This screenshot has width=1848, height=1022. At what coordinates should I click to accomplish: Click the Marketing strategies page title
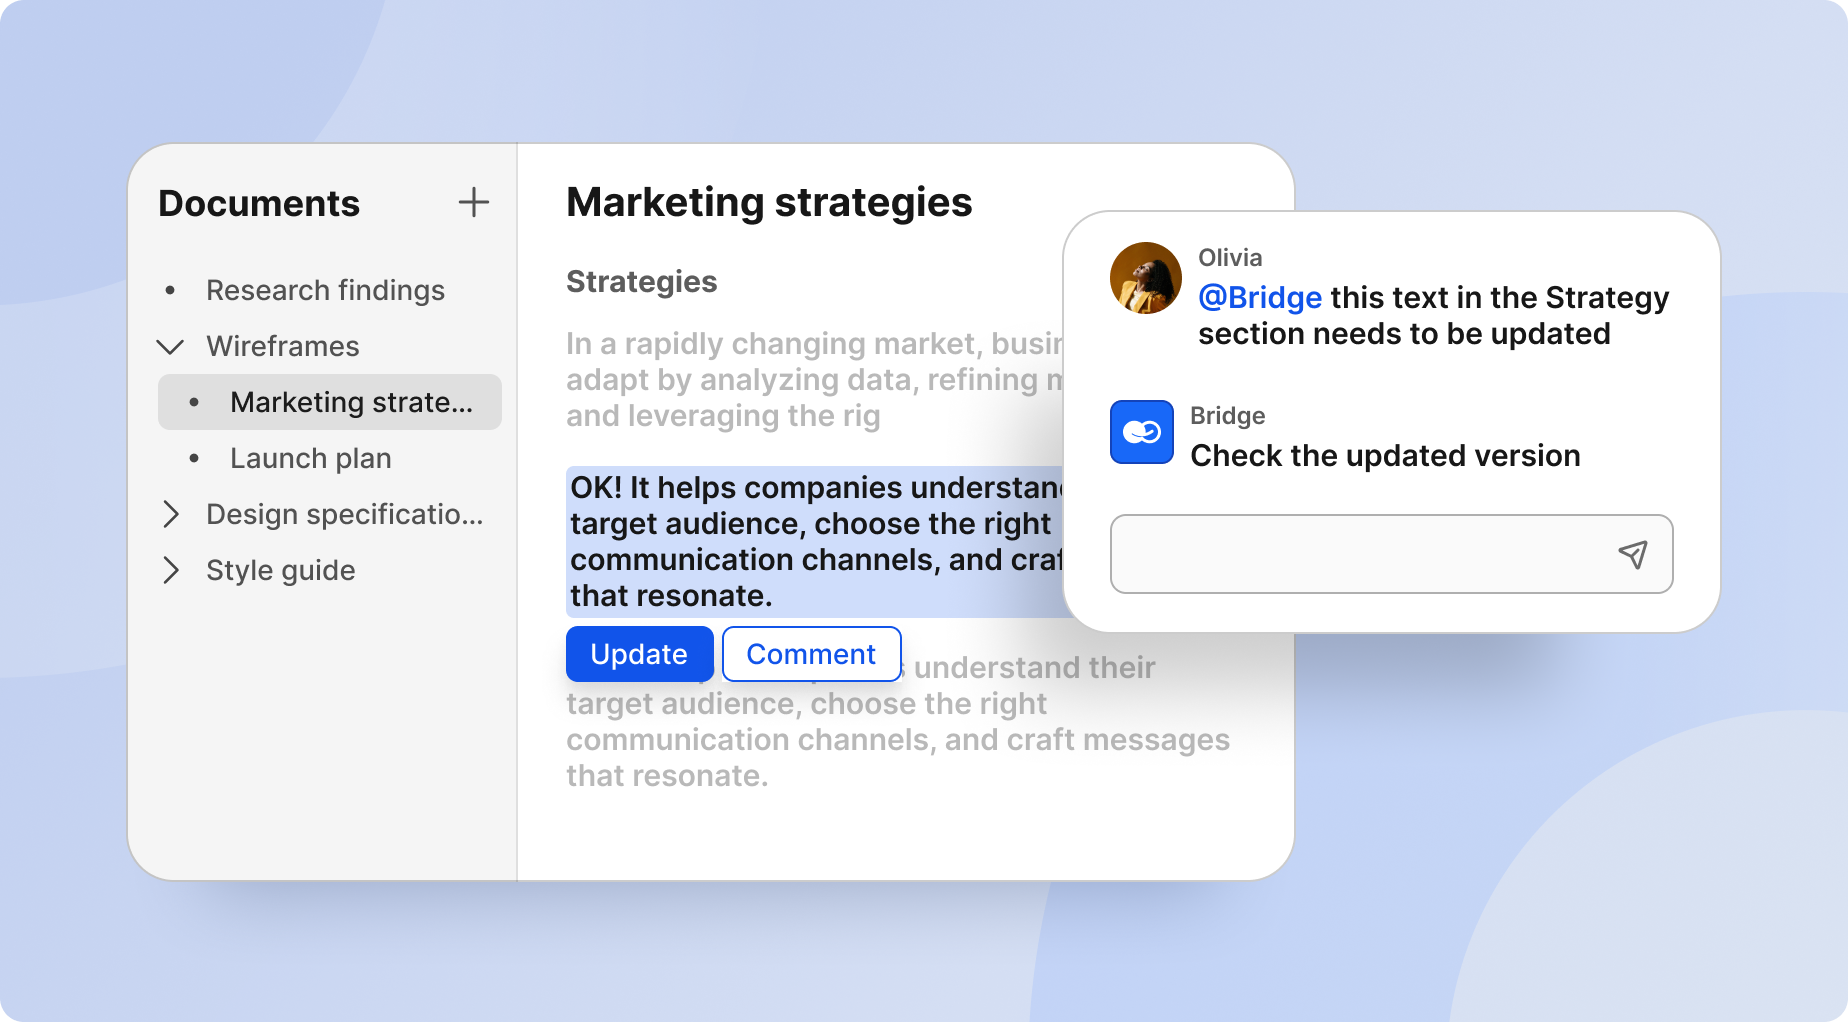tap(769, 202)
